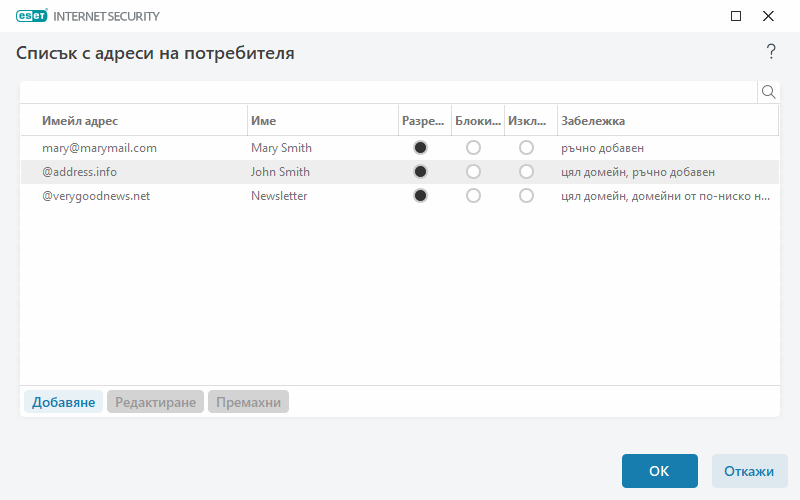Set mary@marymail.com to Blocked
The image size is (800, 500).
coord(474,148)
